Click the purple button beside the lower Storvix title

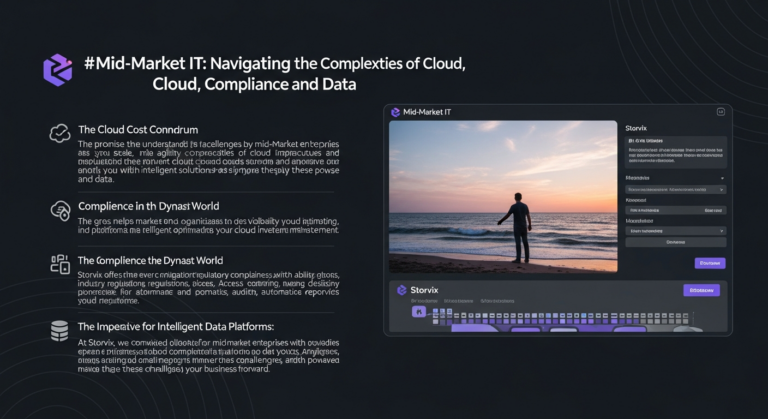701,290
